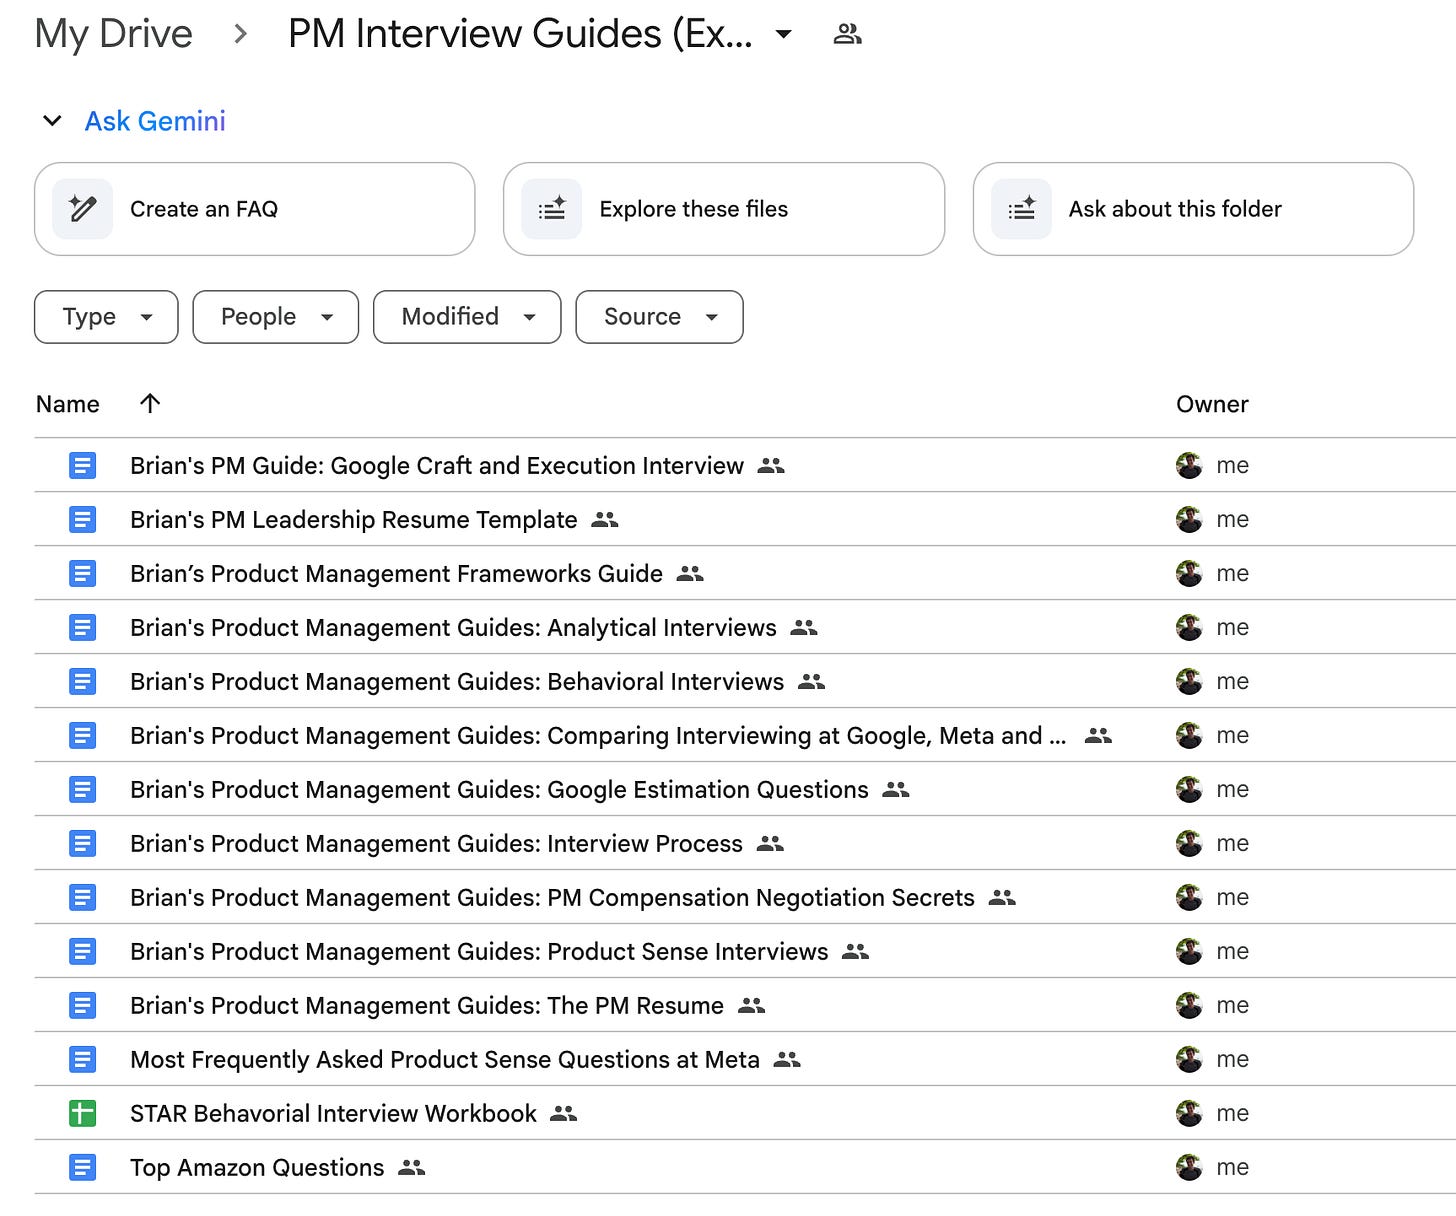
Task: Select Brian's Product Management Frameworks Guide file
Action: (396, 573)
